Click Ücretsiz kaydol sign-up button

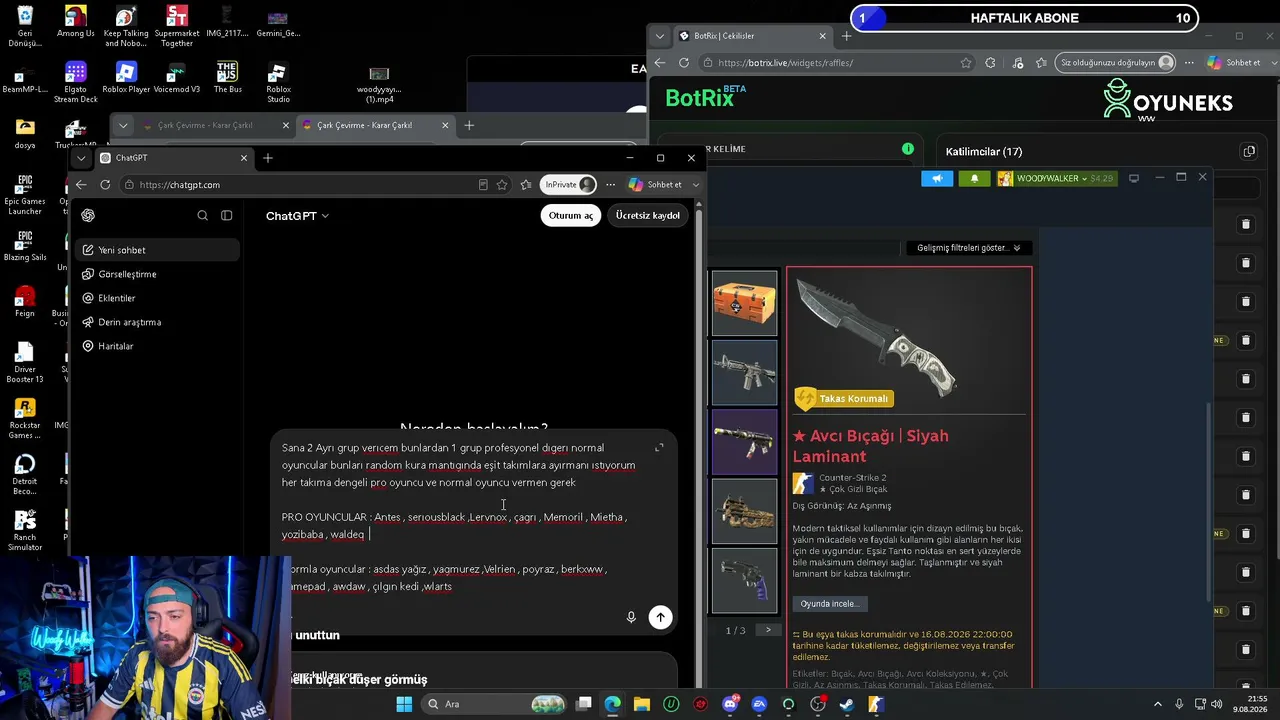click(648, 215)
